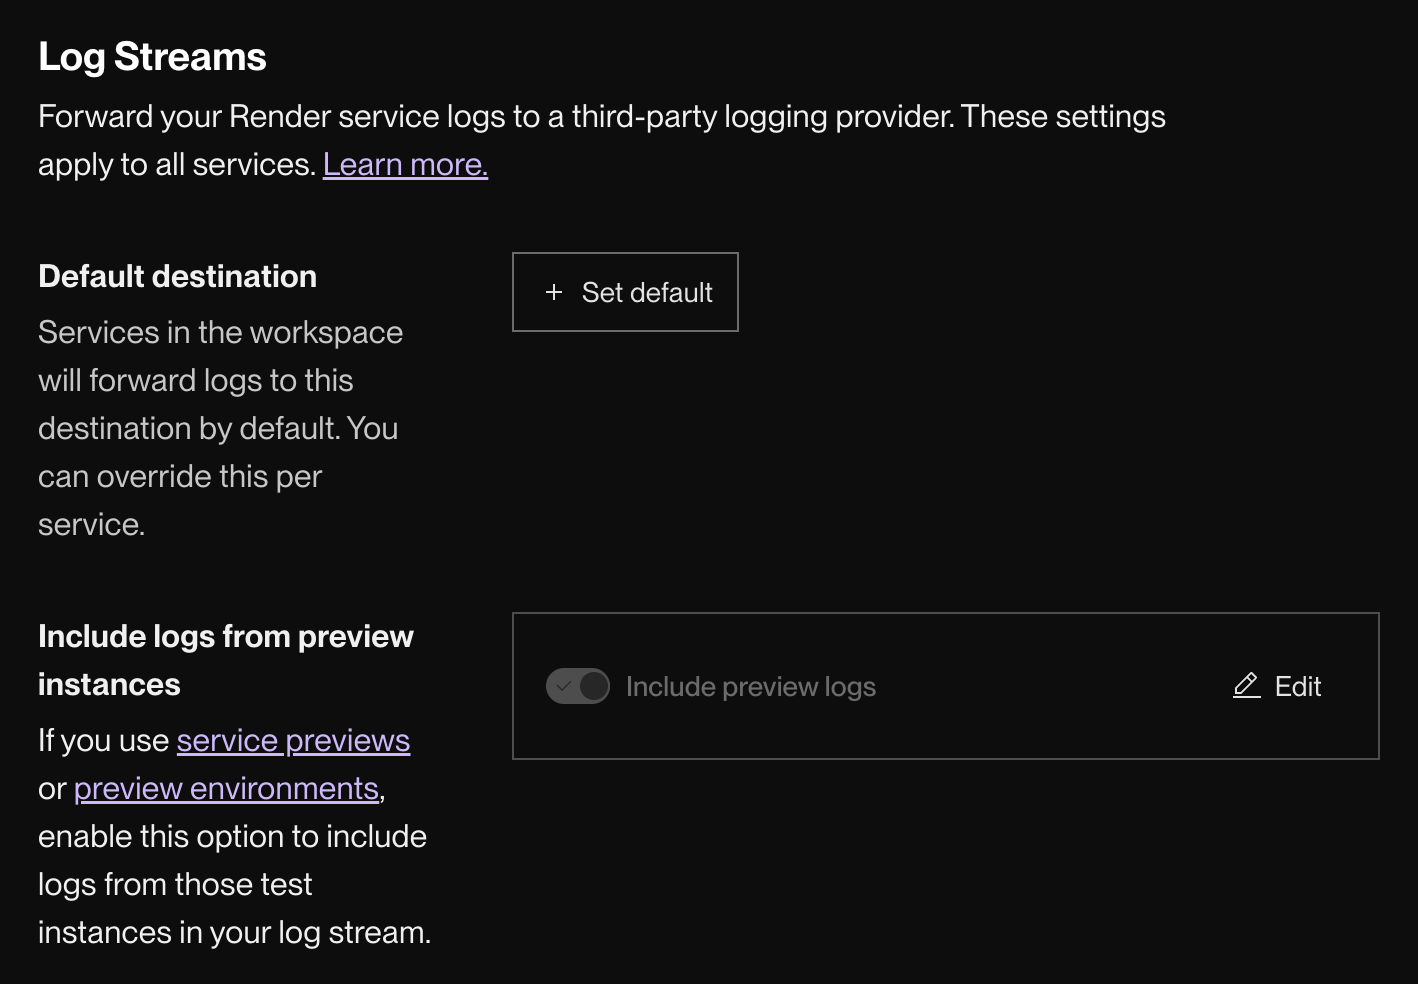Click the Default destination heading
This screenshot has width=1418, height=984.
pos(177,276)
